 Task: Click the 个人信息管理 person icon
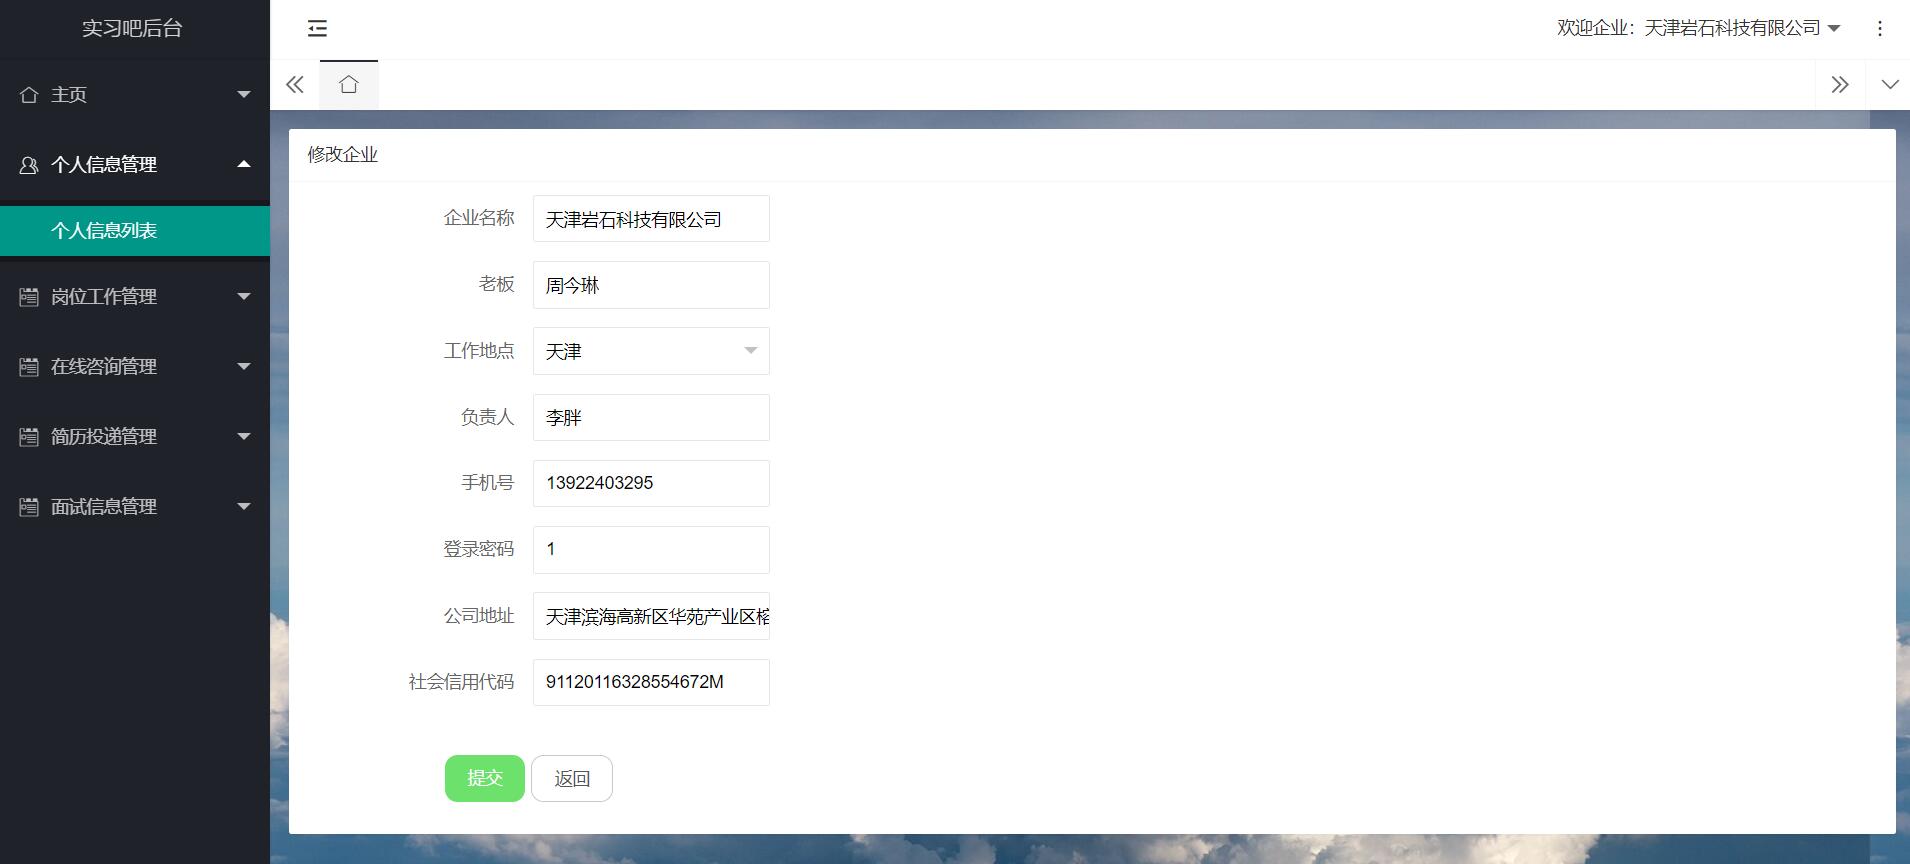(x=29, y=165)
